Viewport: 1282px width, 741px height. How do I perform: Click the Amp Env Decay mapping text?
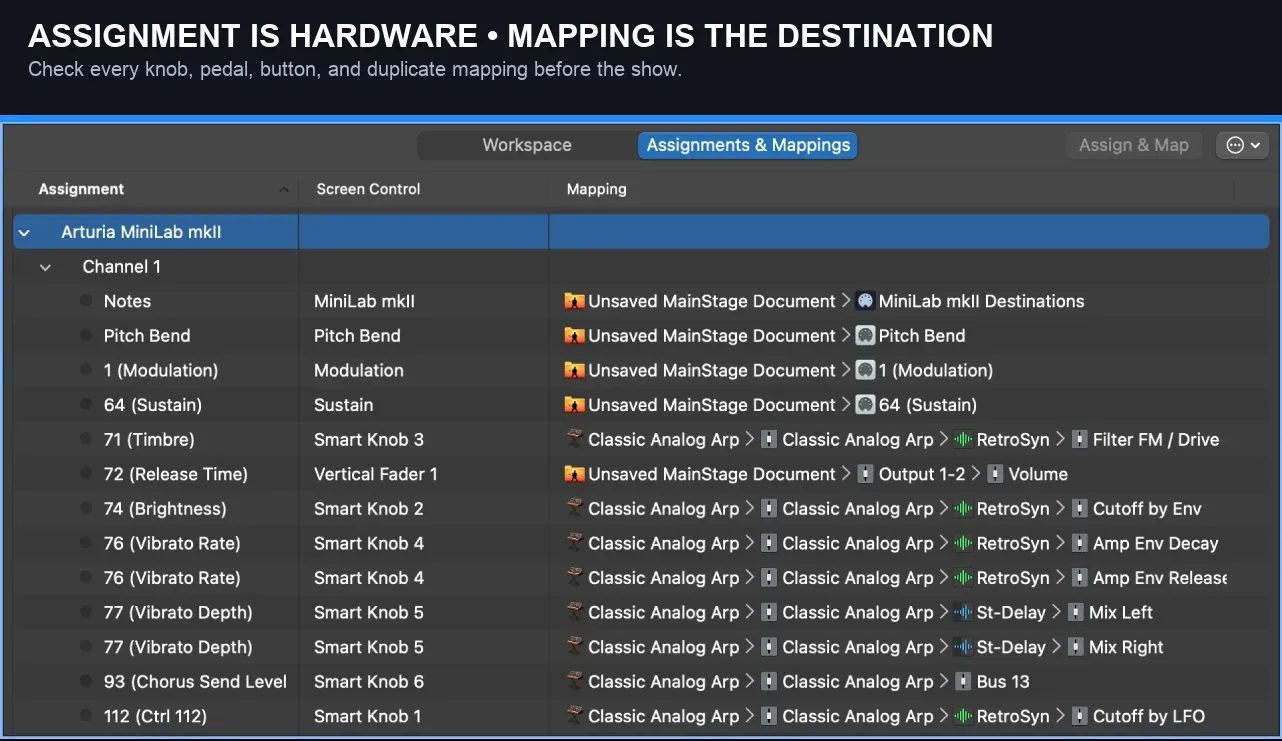point(1156,543)
